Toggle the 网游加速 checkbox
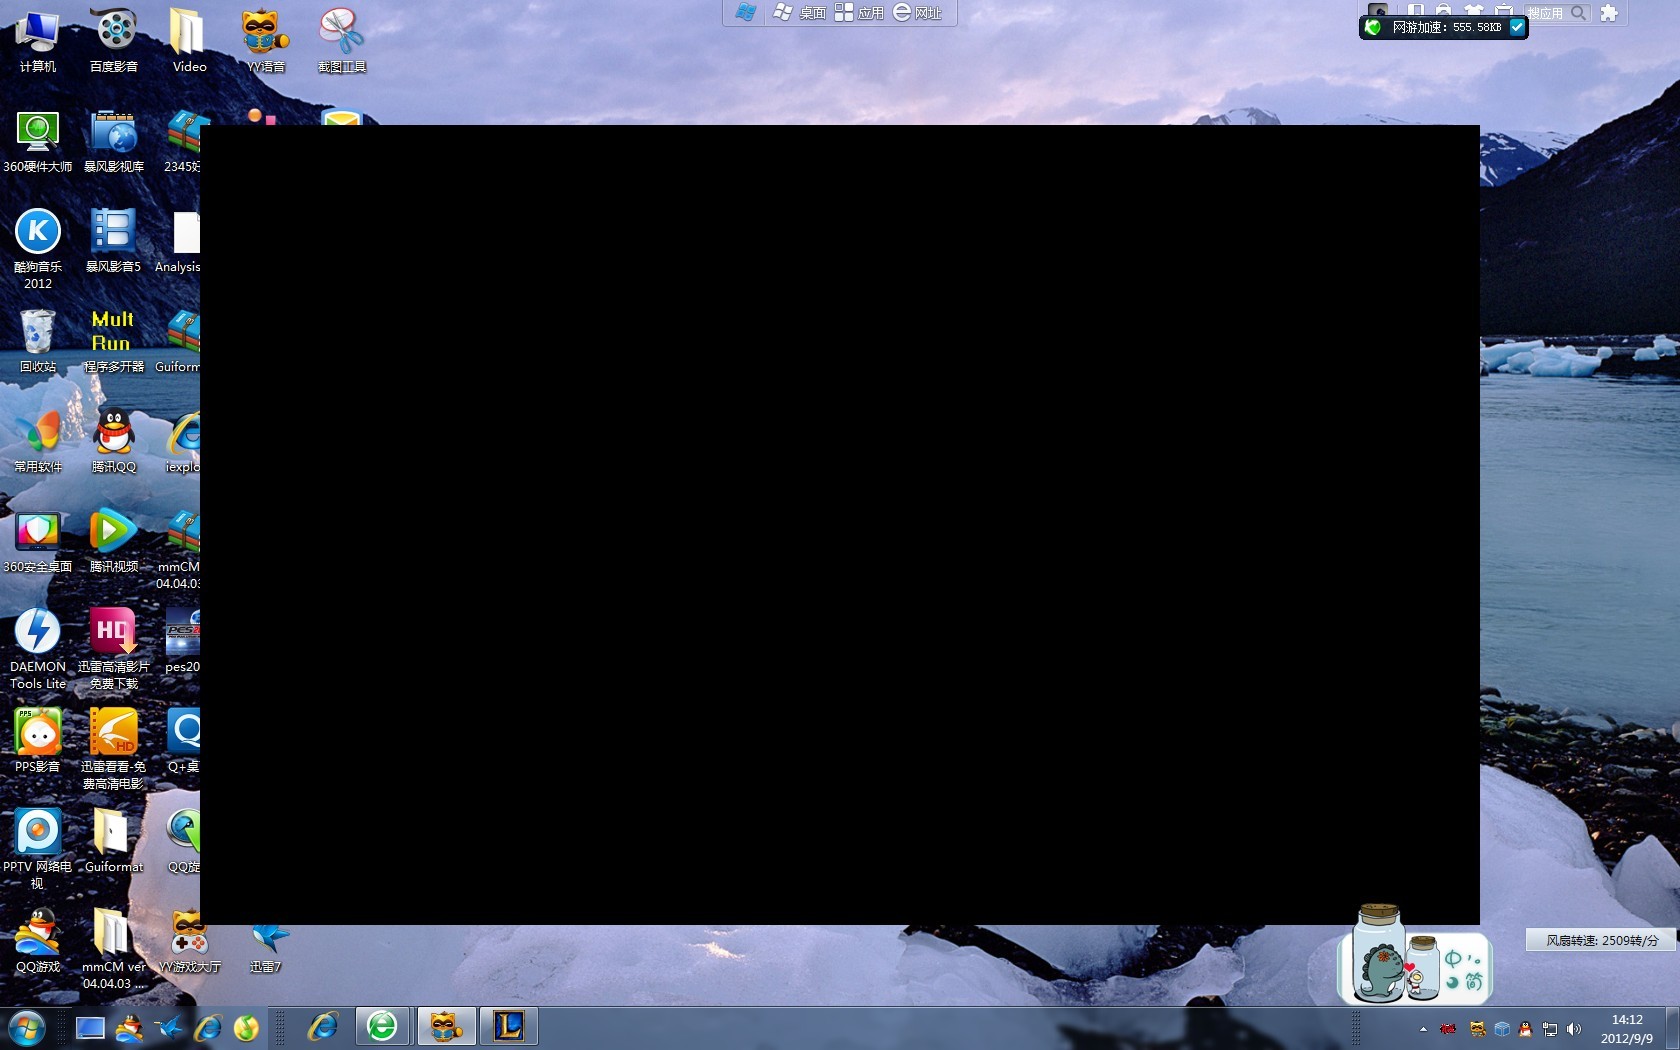 (x=1517, y=27)
